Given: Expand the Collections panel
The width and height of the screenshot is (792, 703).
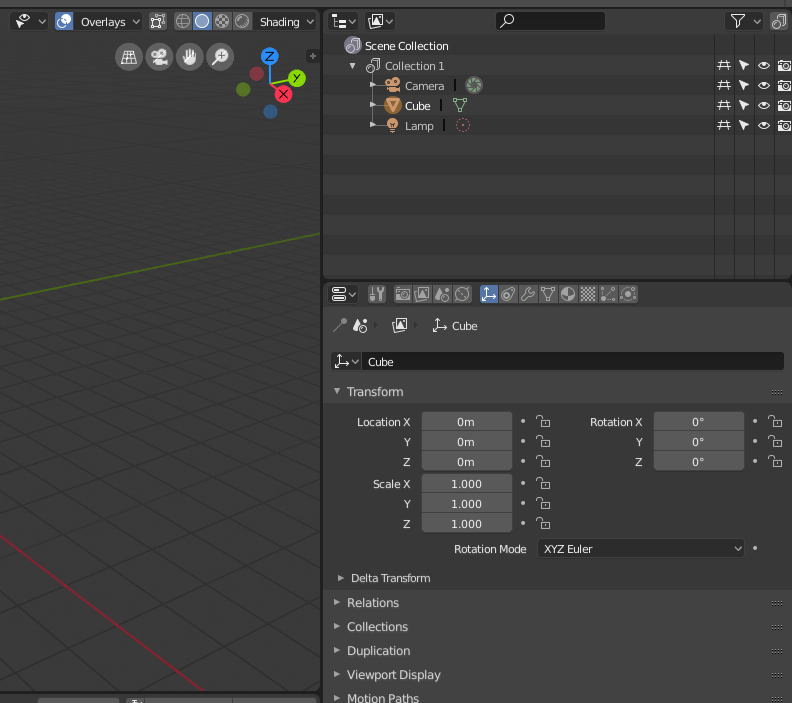Looking at the screenshot, I should point(337,626).
